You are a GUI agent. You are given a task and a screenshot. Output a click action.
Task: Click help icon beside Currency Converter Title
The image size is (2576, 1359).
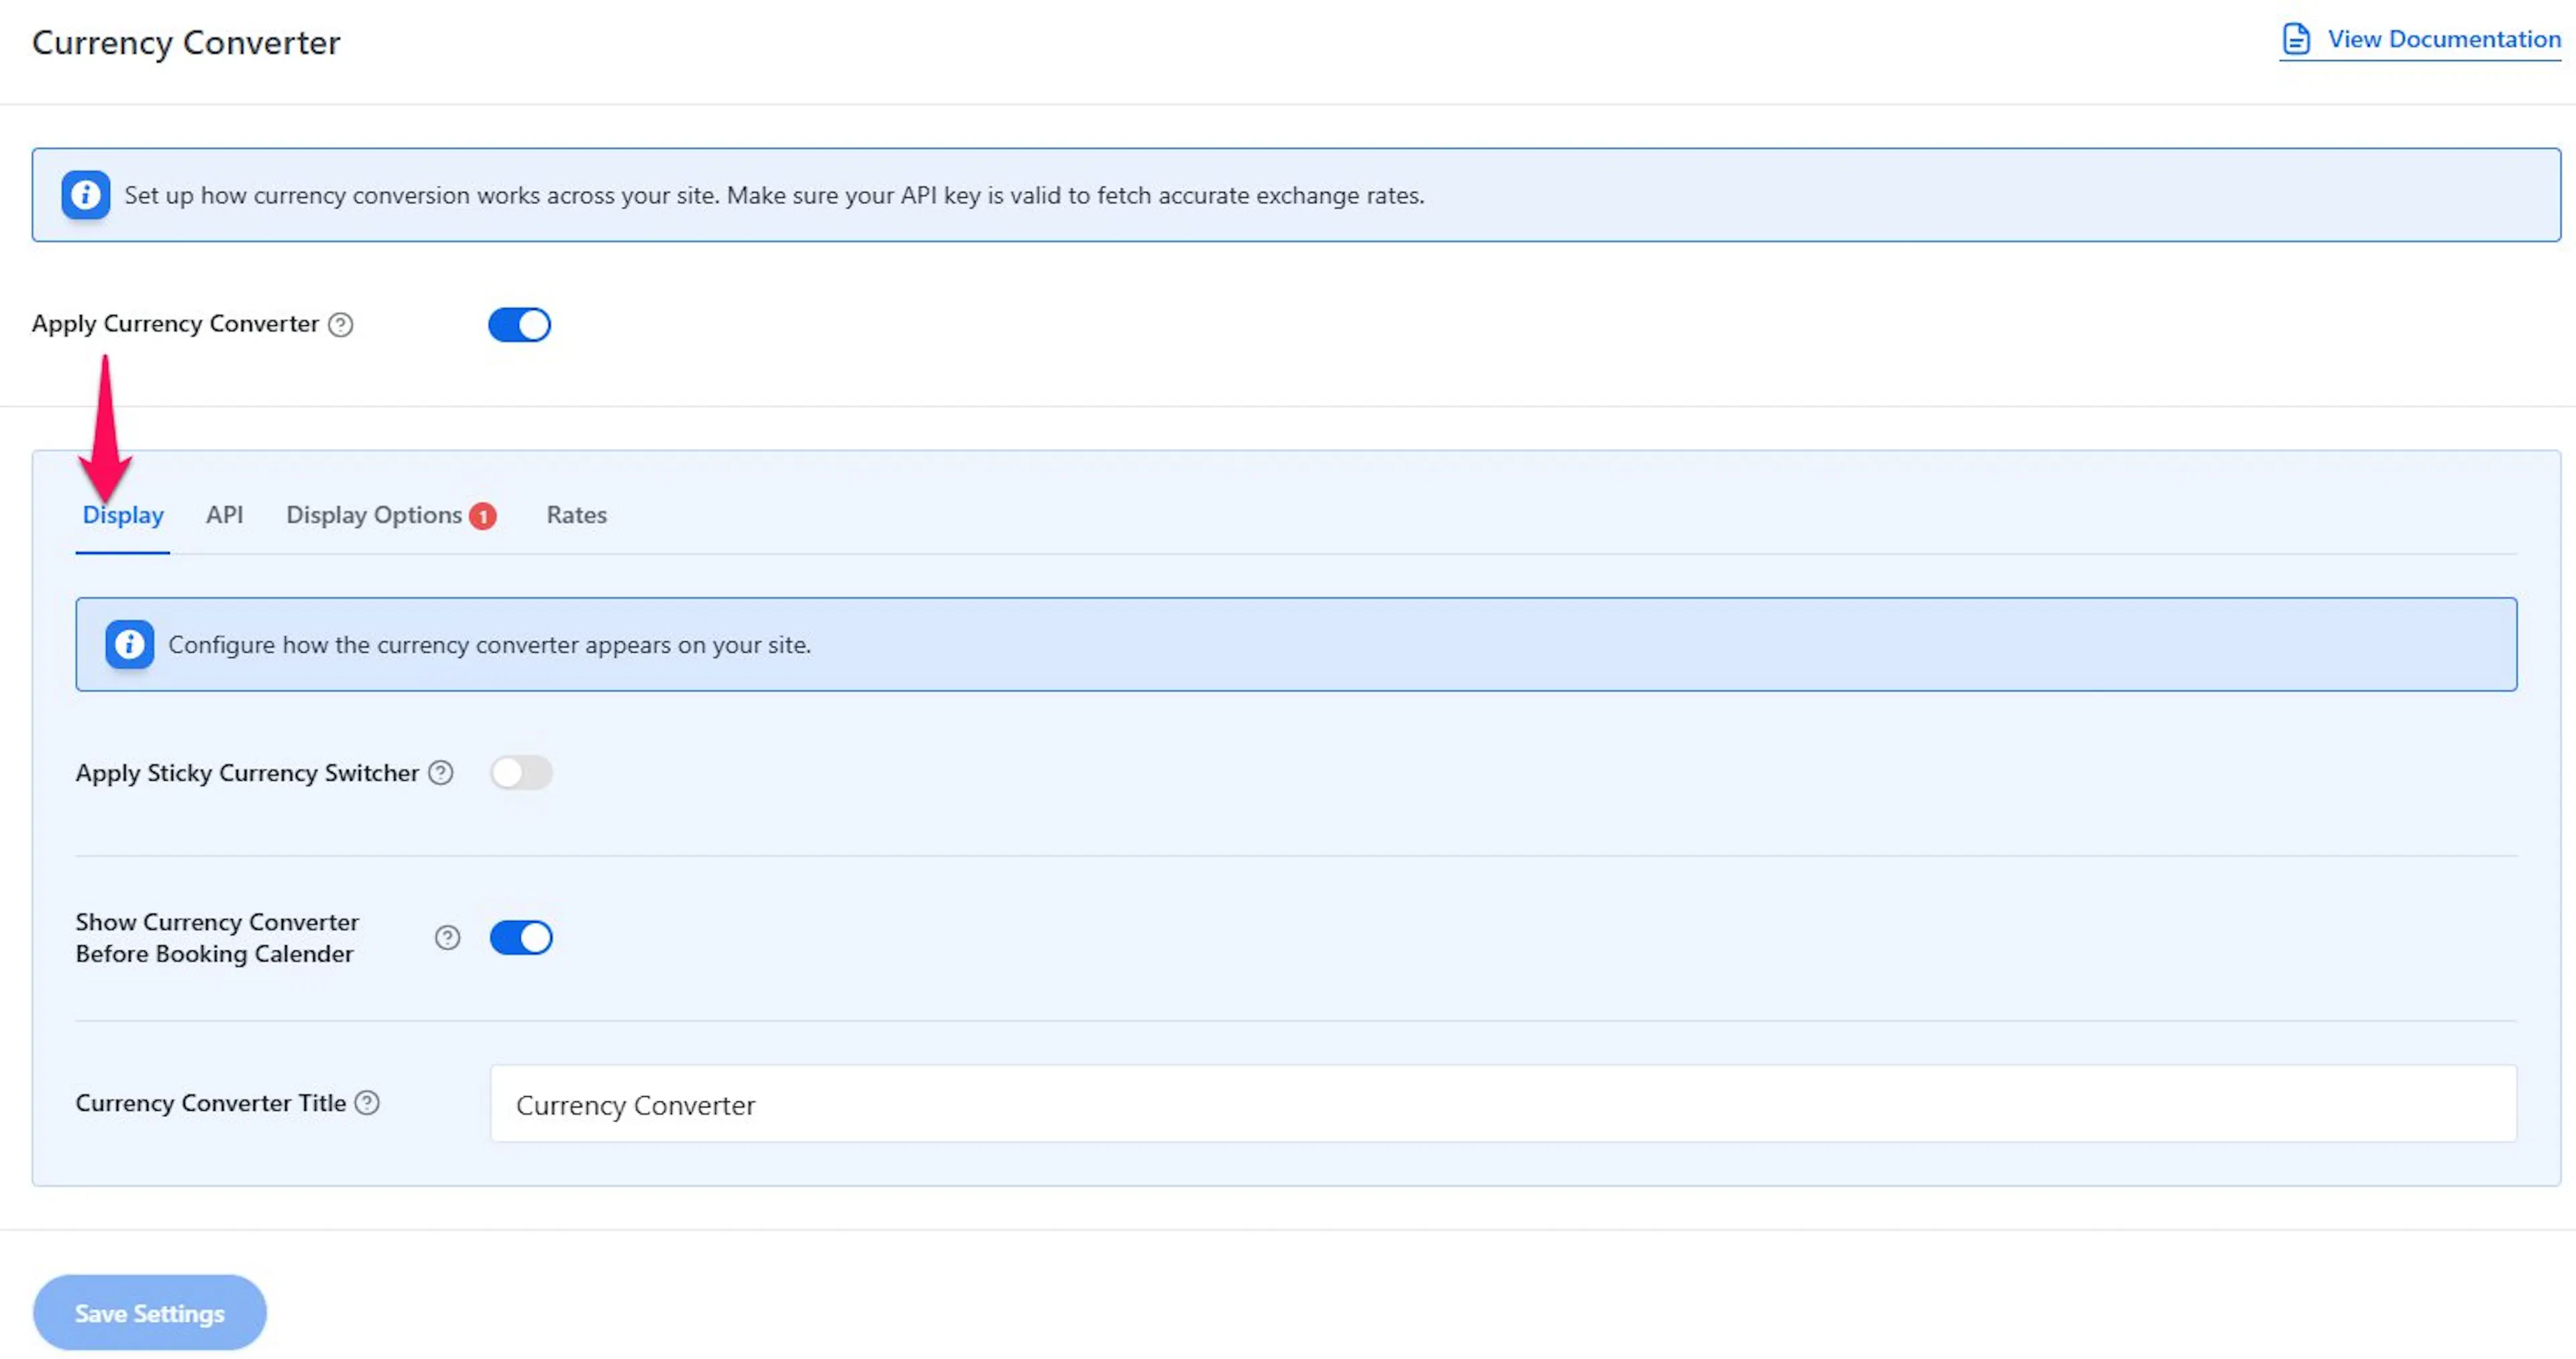(x=367, y=1102)
